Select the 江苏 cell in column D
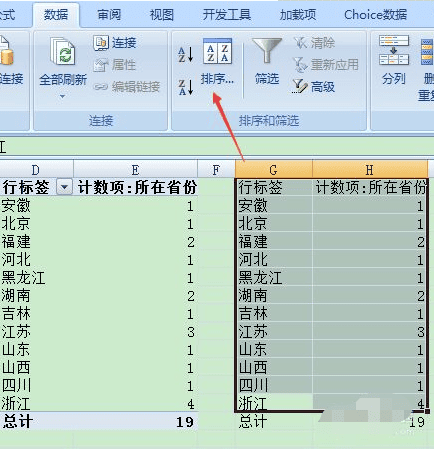Image resolution: width=434 pixels, height=449 pixels. pyautogui.click(x=37, y=331)
